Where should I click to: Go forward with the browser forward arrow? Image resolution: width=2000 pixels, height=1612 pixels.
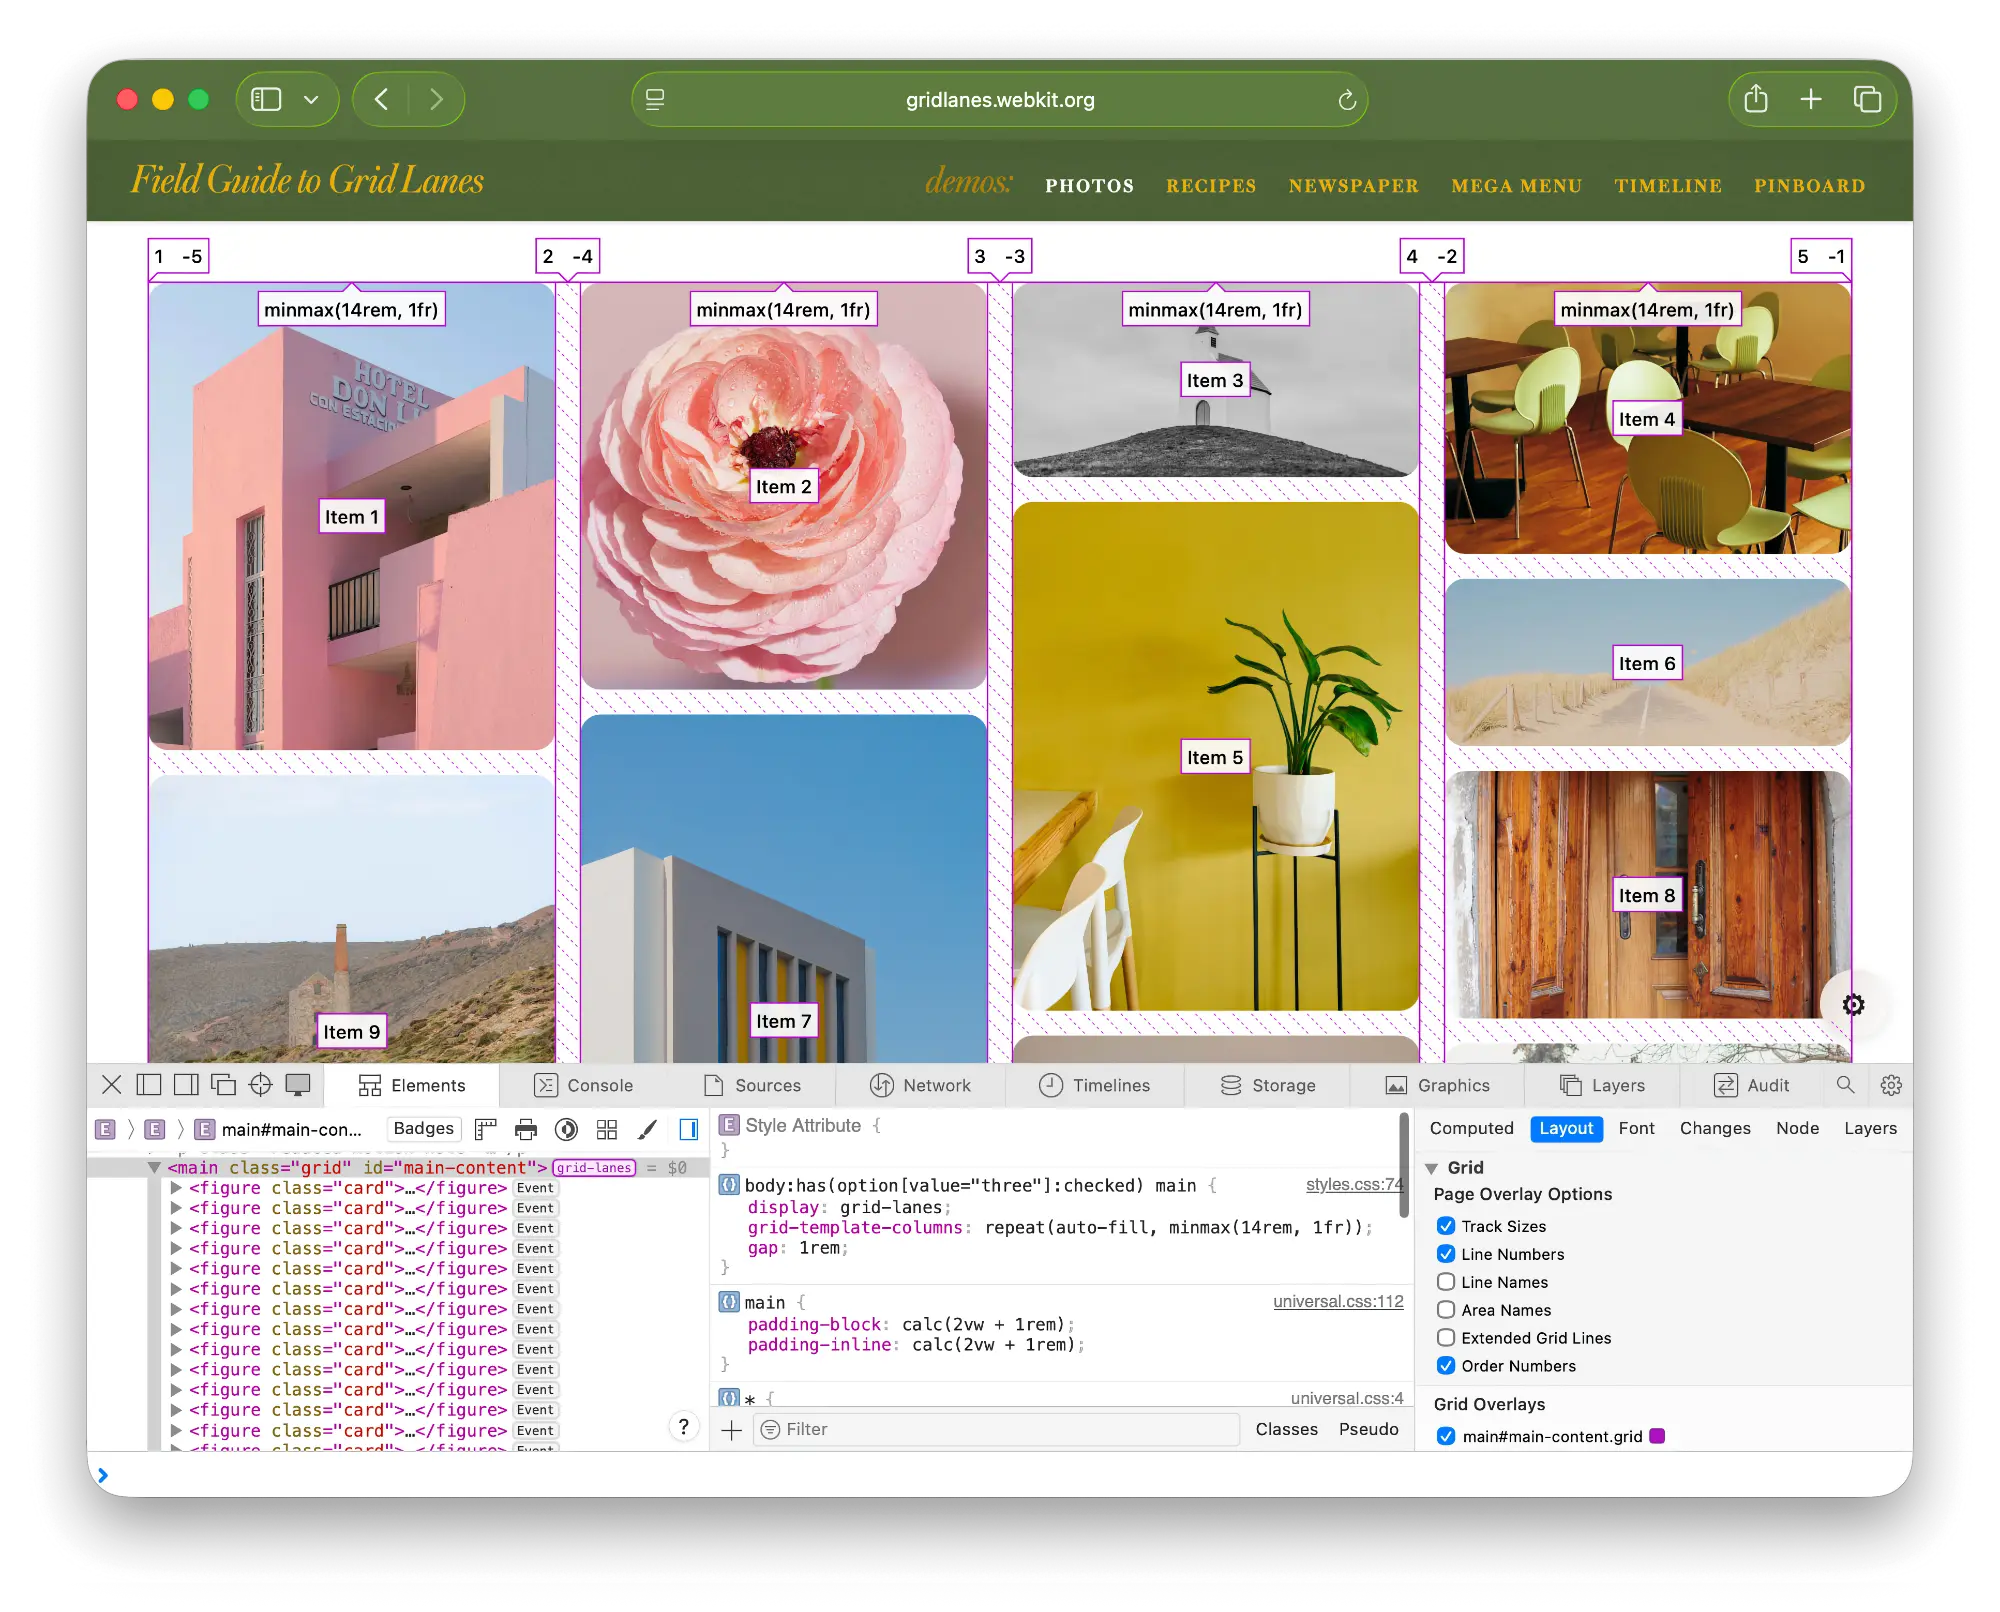tap(436, 99)
